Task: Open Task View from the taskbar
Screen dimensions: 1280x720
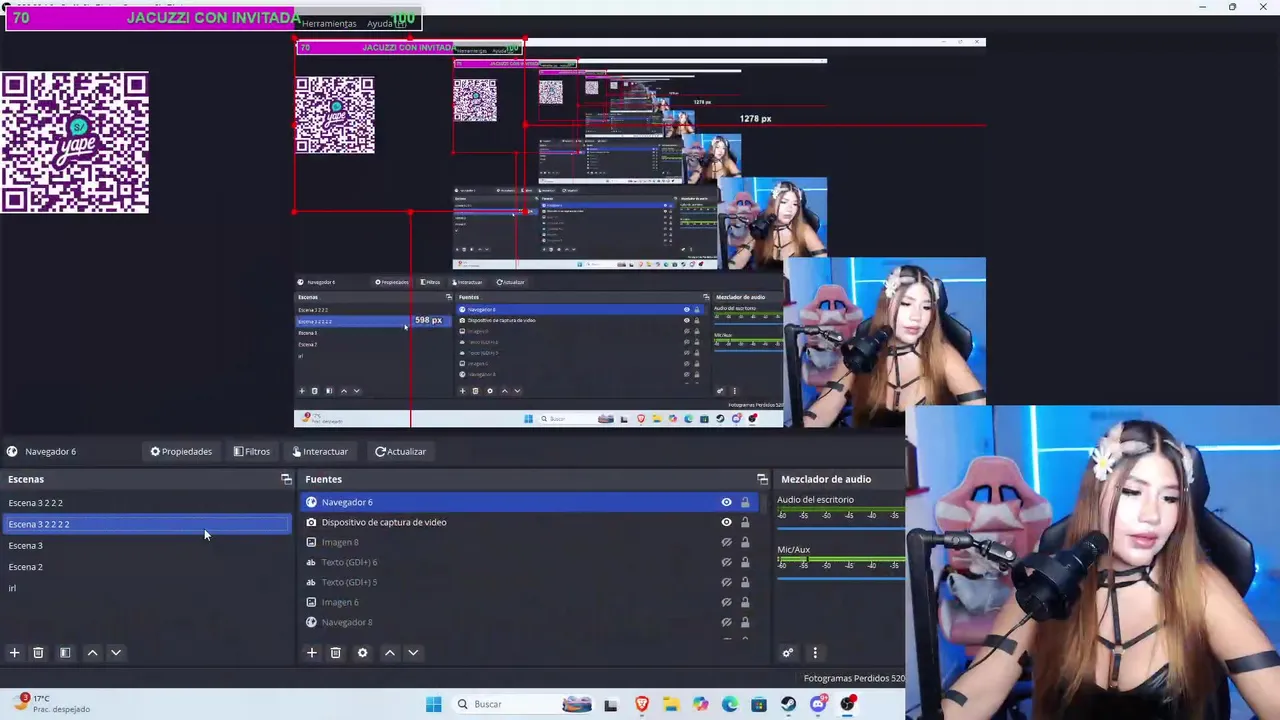Action: click(611, 705)
